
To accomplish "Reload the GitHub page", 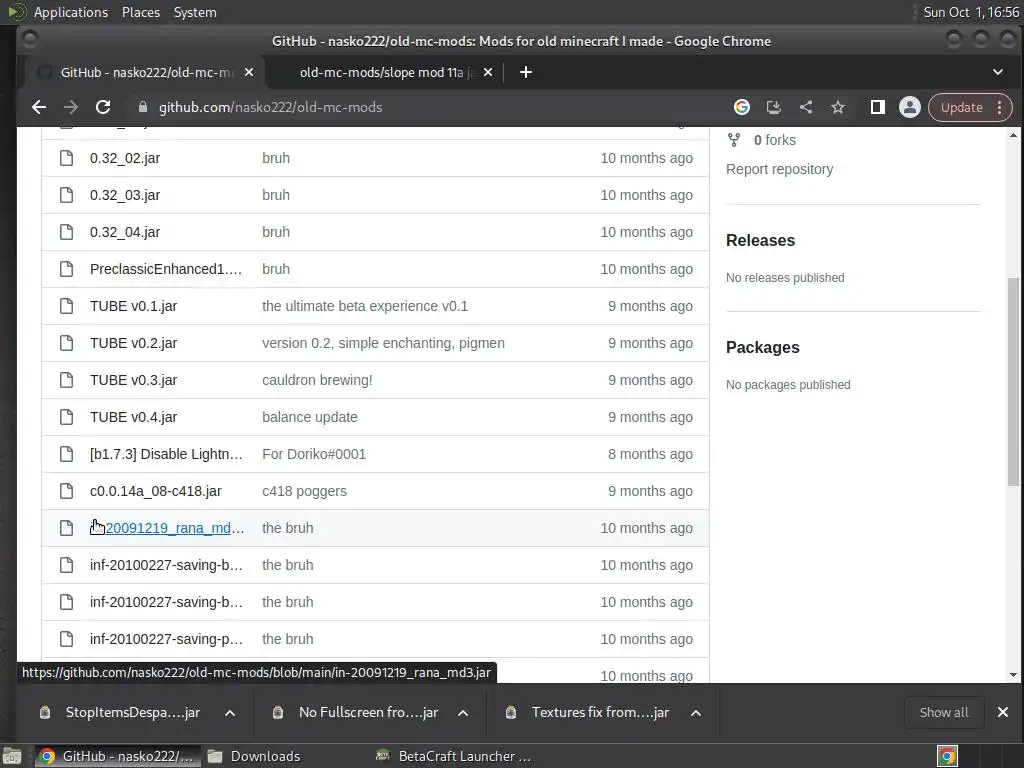I will 103,108.
